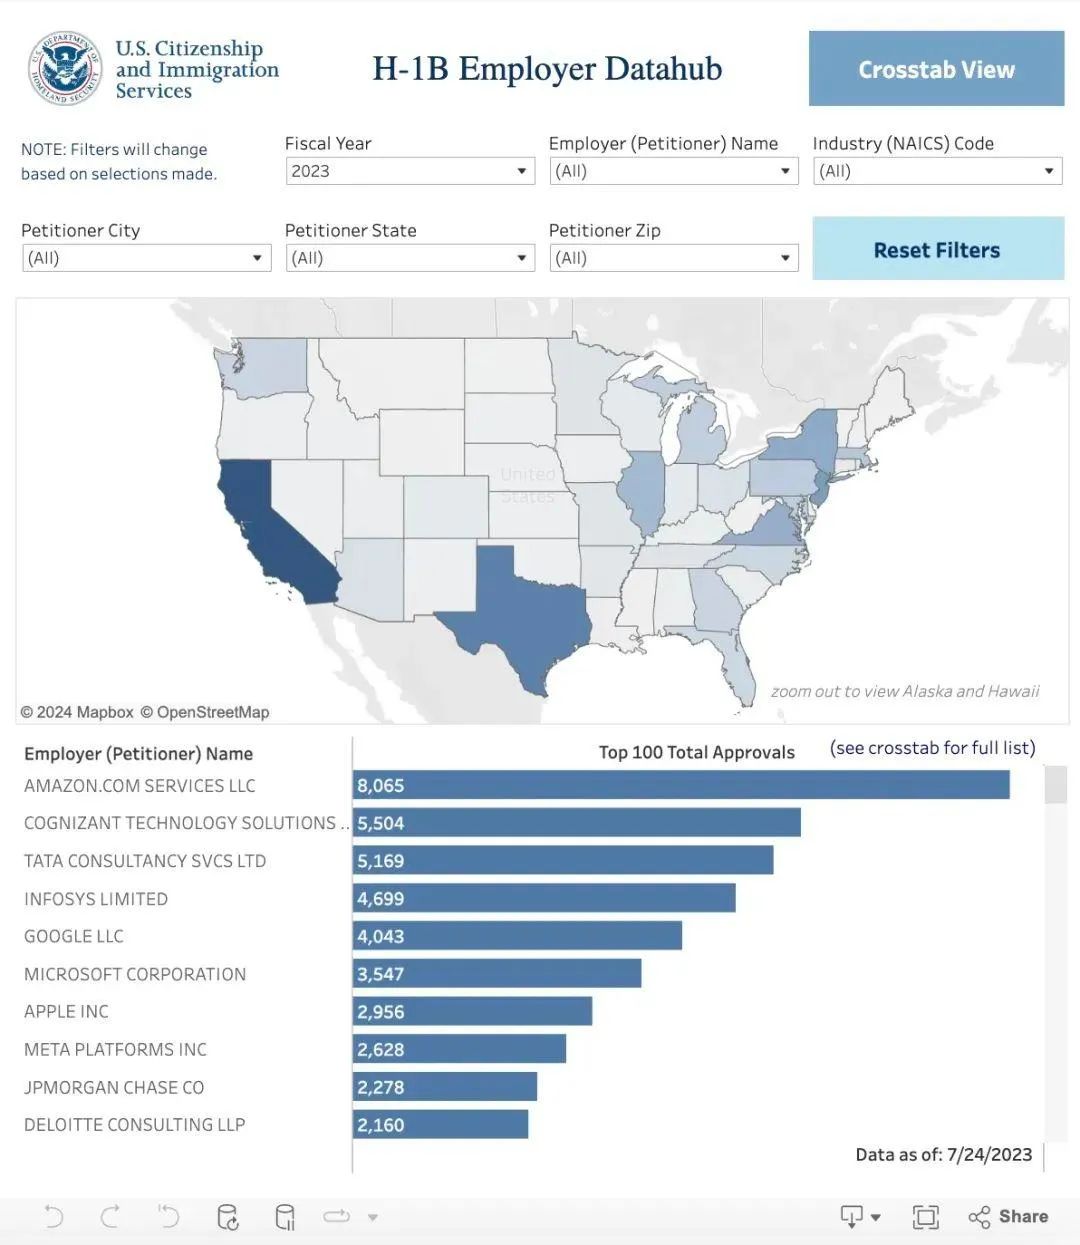
Task: Select the Amazon.com Services bar showing 8,065
Action: click(x=681, y=785)
